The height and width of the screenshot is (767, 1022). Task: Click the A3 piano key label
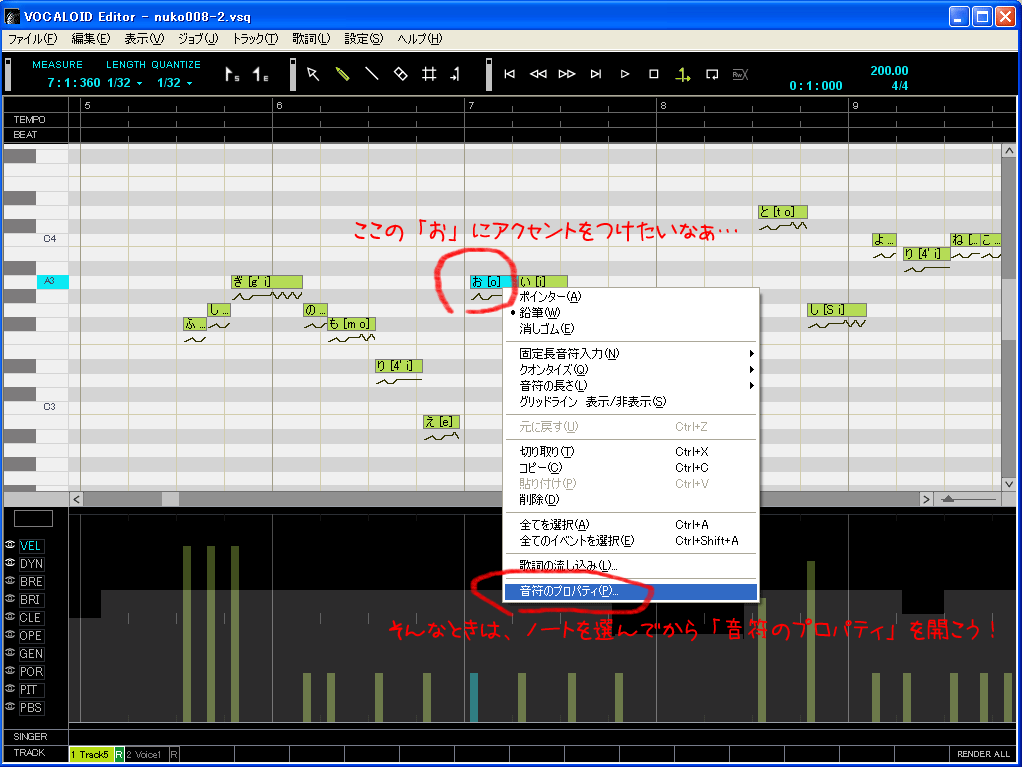pyautogui.click(x=52, y=282)
